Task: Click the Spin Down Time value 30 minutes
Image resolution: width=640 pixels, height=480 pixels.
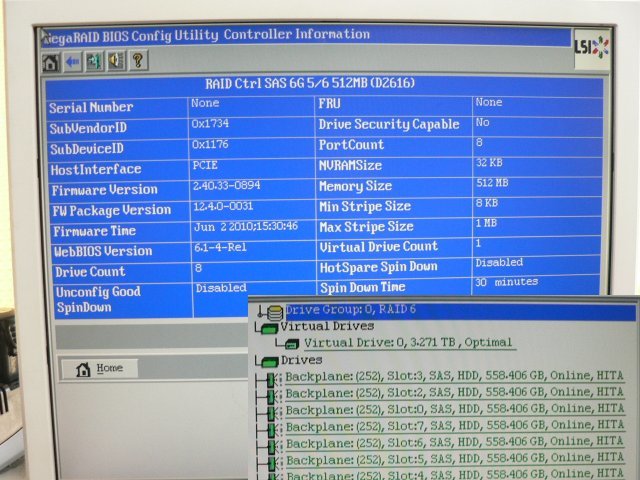Action: coord(507,282)
